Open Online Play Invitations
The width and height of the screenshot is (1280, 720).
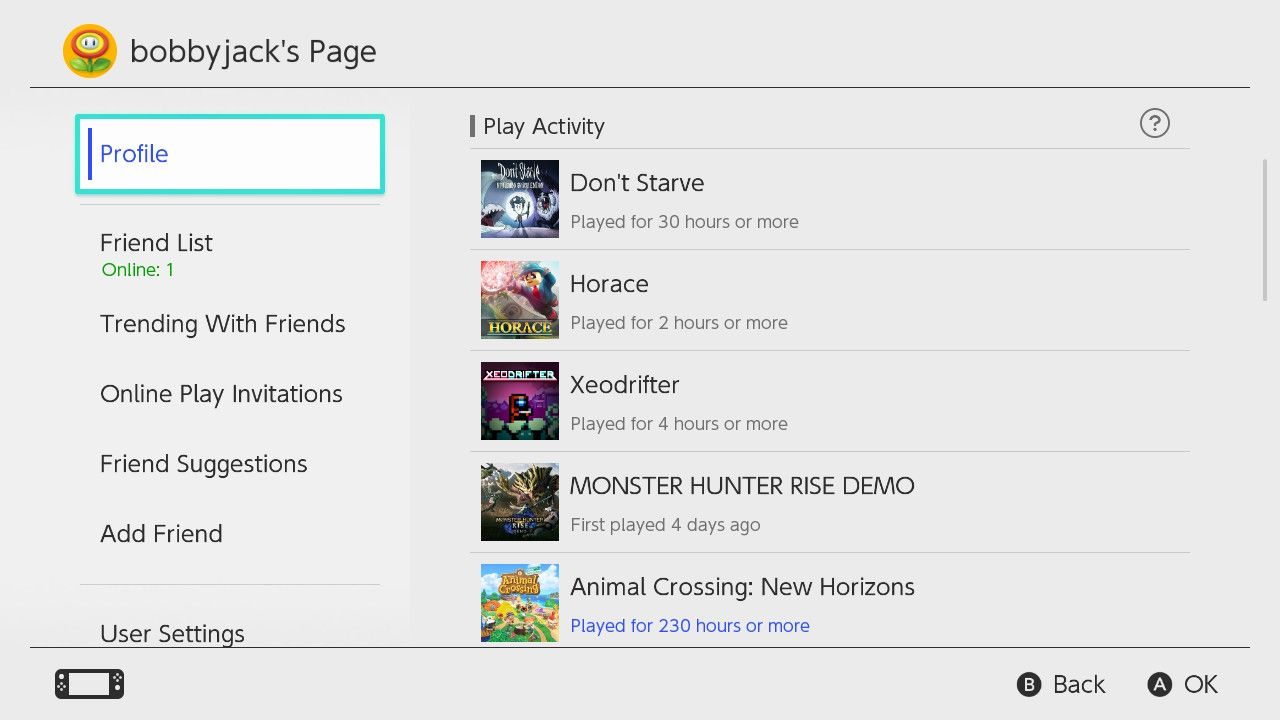tap(221, 394)
